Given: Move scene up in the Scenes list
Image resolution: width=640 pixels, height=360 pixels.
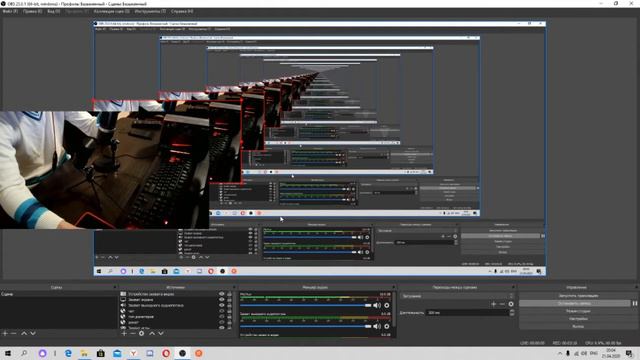Looking at the screenshot, I should click(24, 333).
